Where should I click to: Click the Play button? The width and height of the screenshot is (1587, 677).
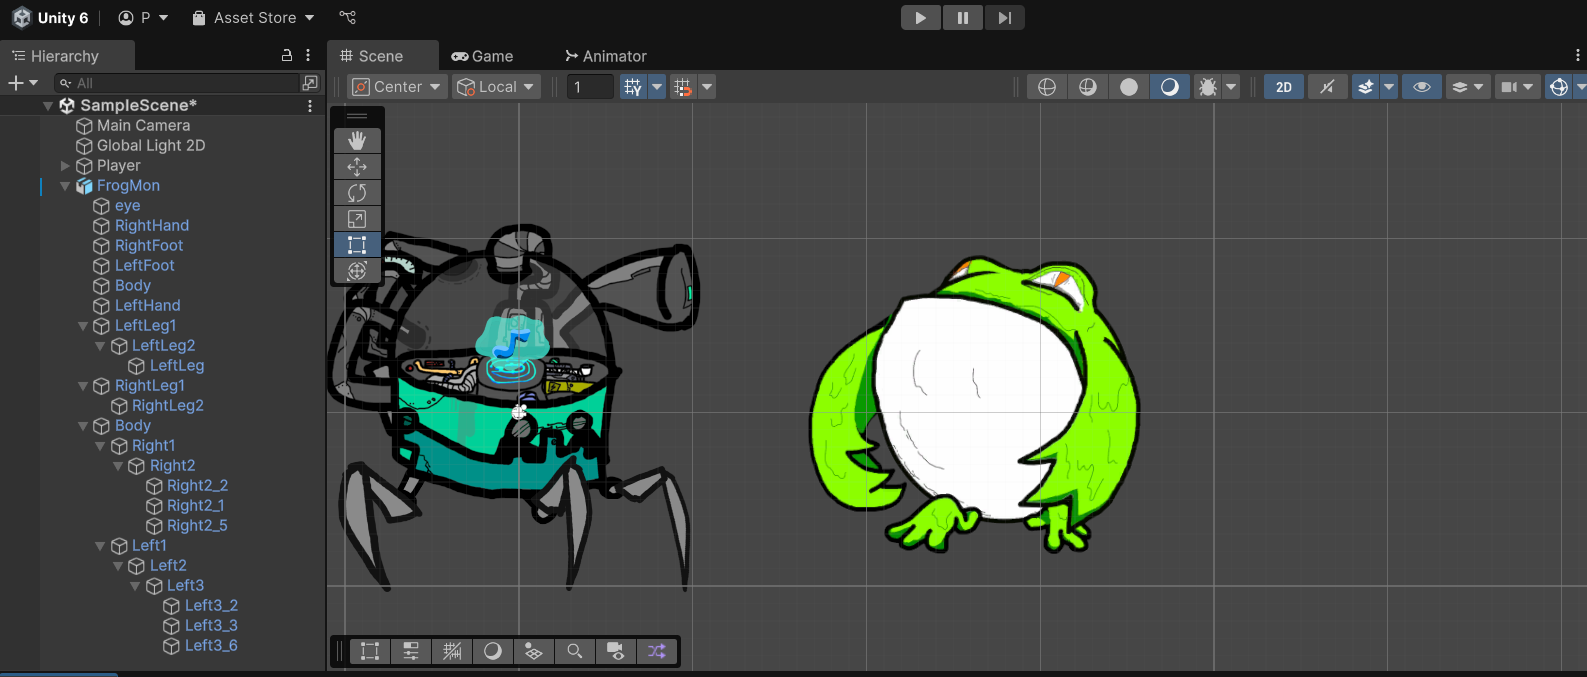[x=920, y=18]
